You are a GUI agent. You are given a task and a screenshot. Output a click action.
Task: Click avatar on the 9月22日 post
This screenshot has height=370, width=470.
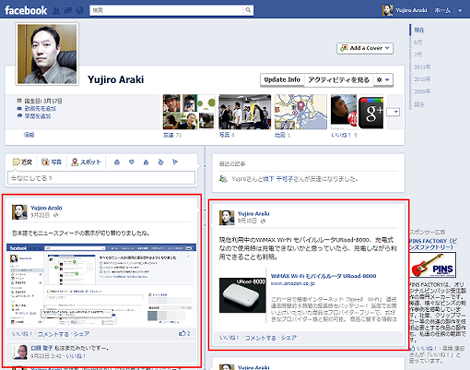20,212
